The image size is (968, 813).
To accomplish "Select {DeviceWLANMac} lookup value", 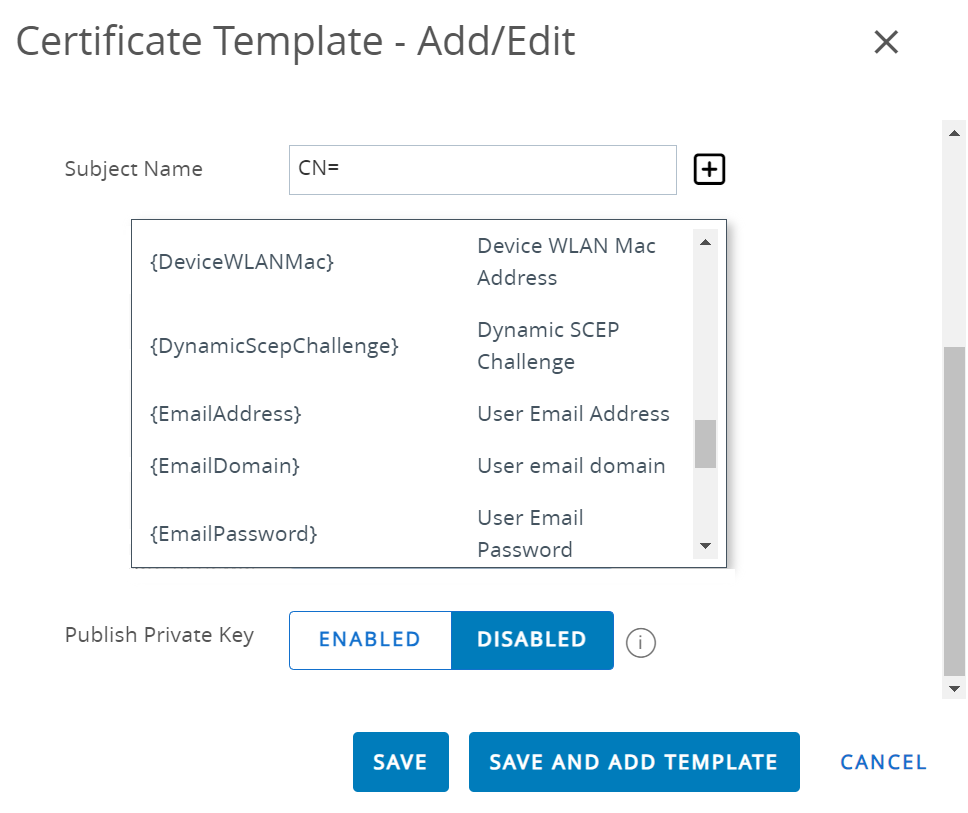I will (x=241, y=262).
